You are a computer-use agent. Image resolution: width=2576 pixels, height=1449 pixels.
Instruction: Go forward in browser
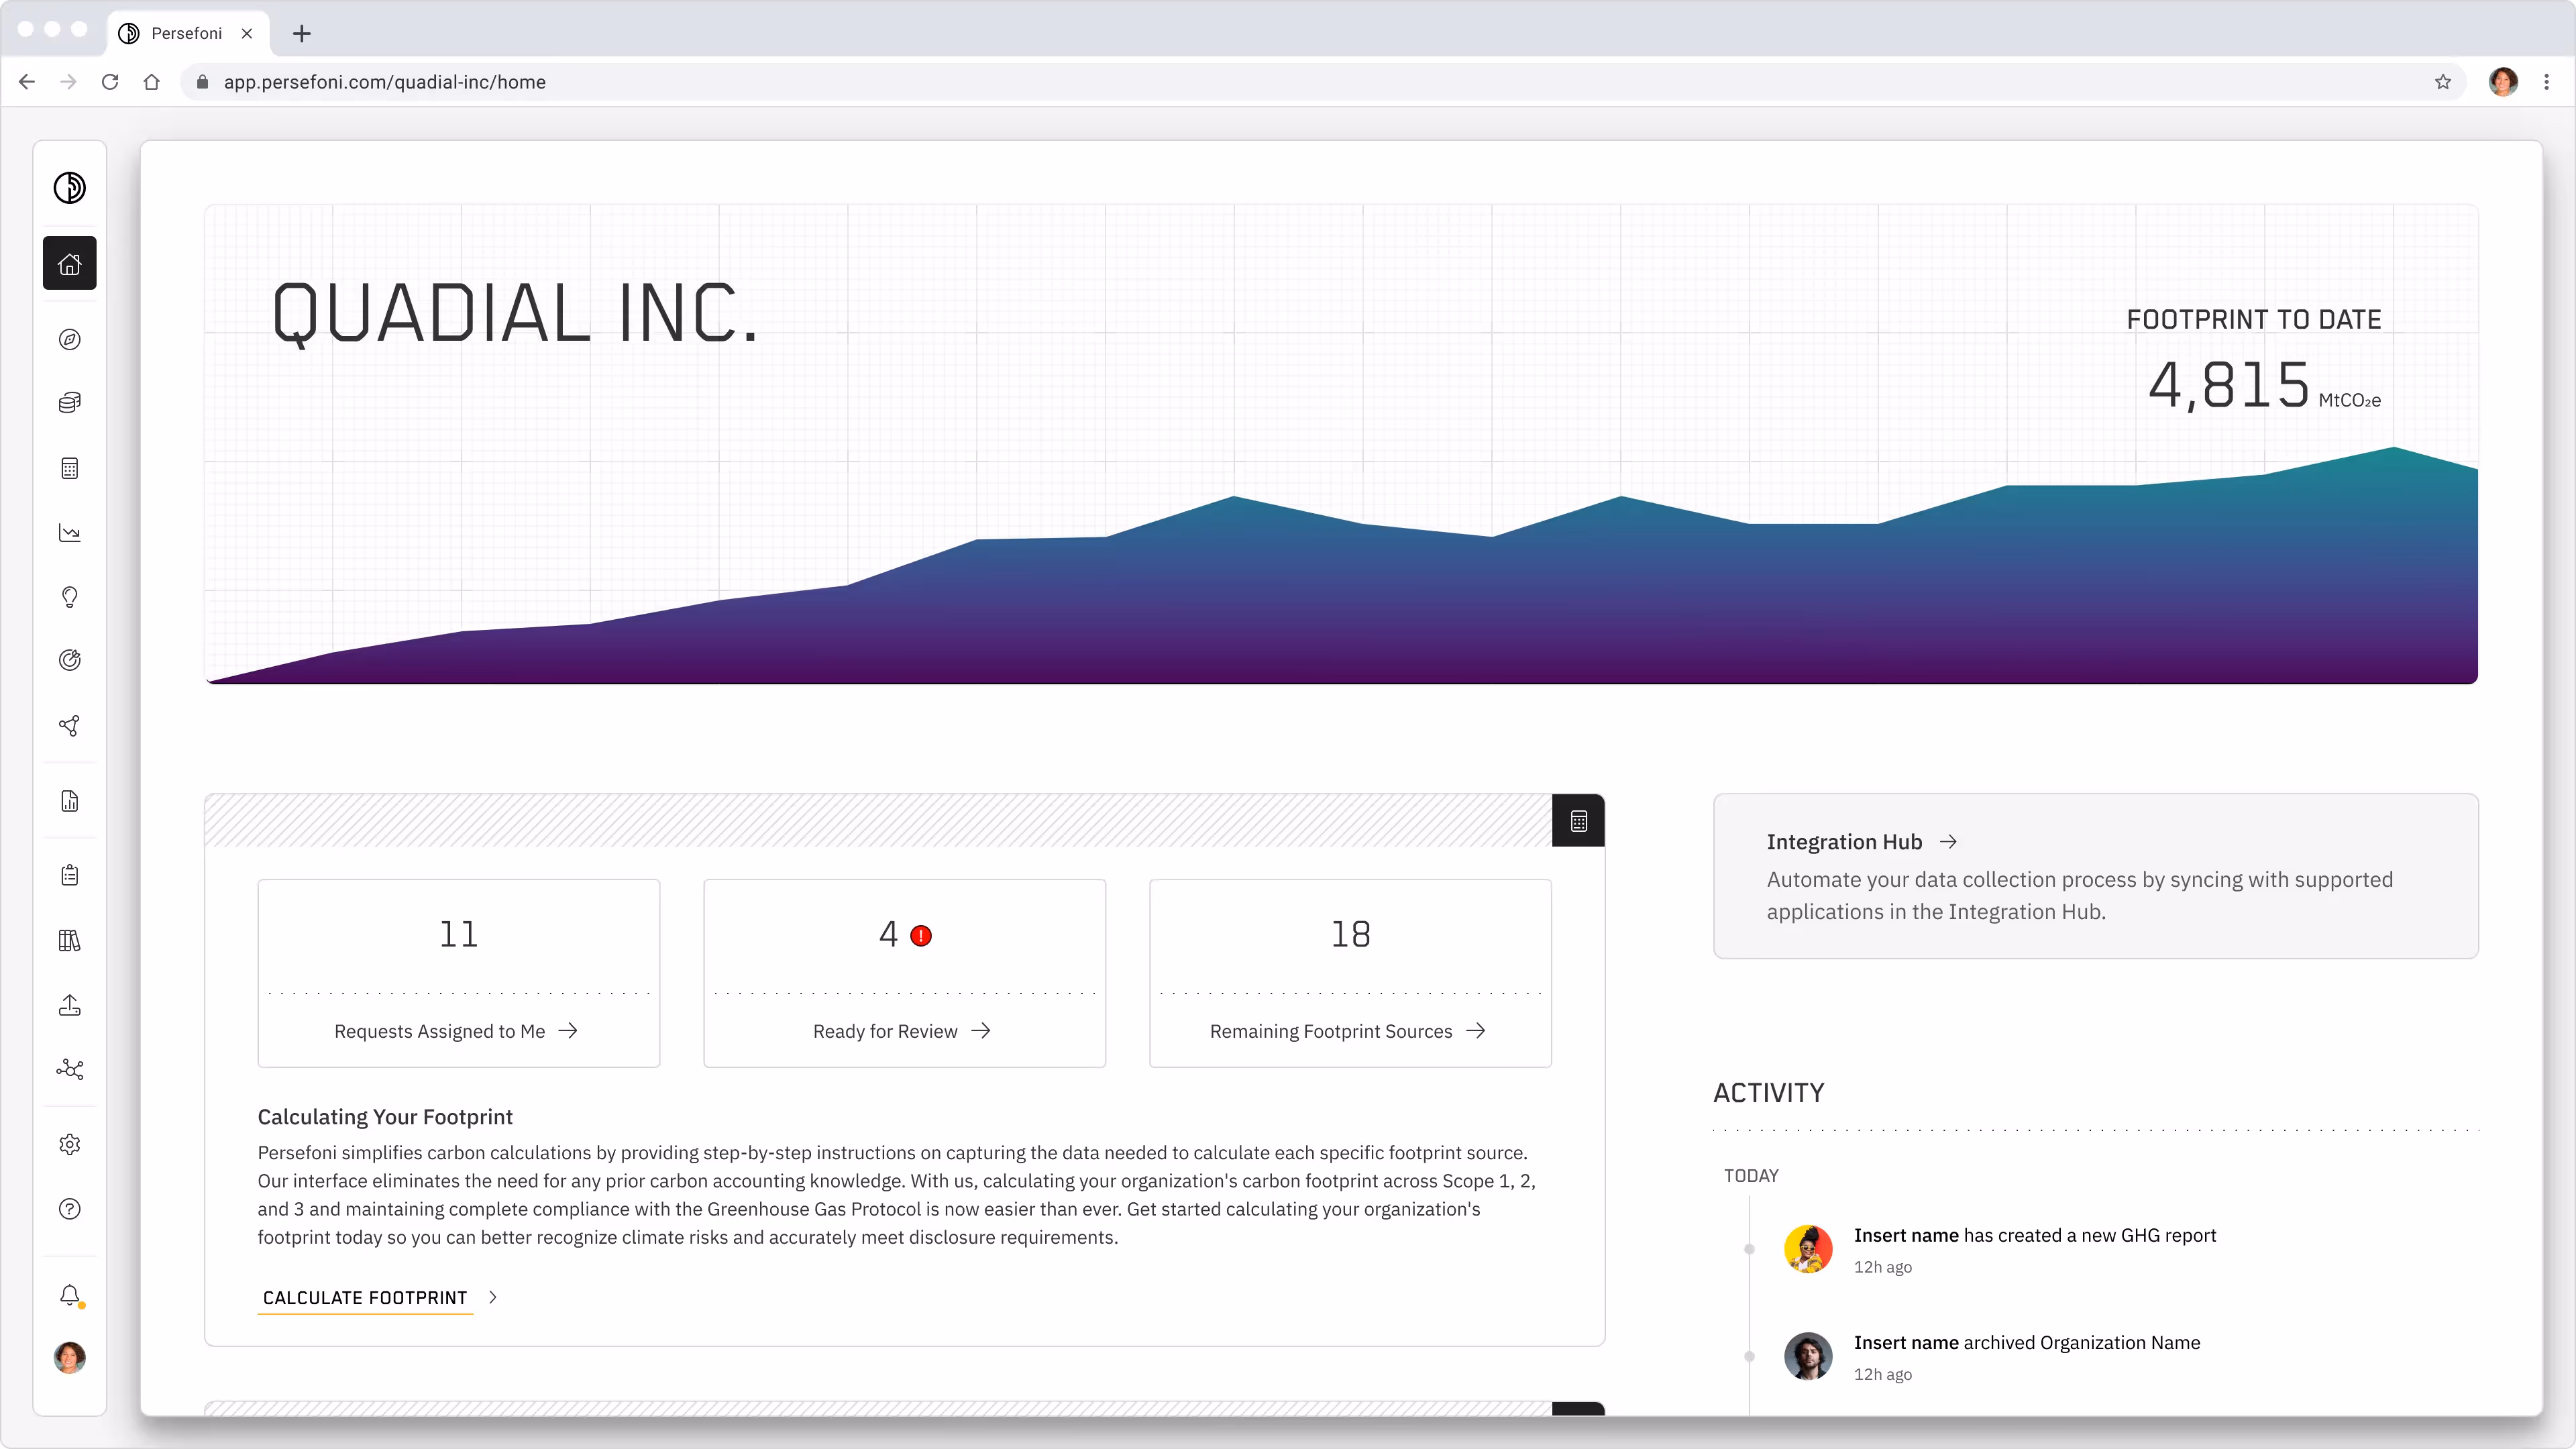pyautogui.click(x=68, y=82)
